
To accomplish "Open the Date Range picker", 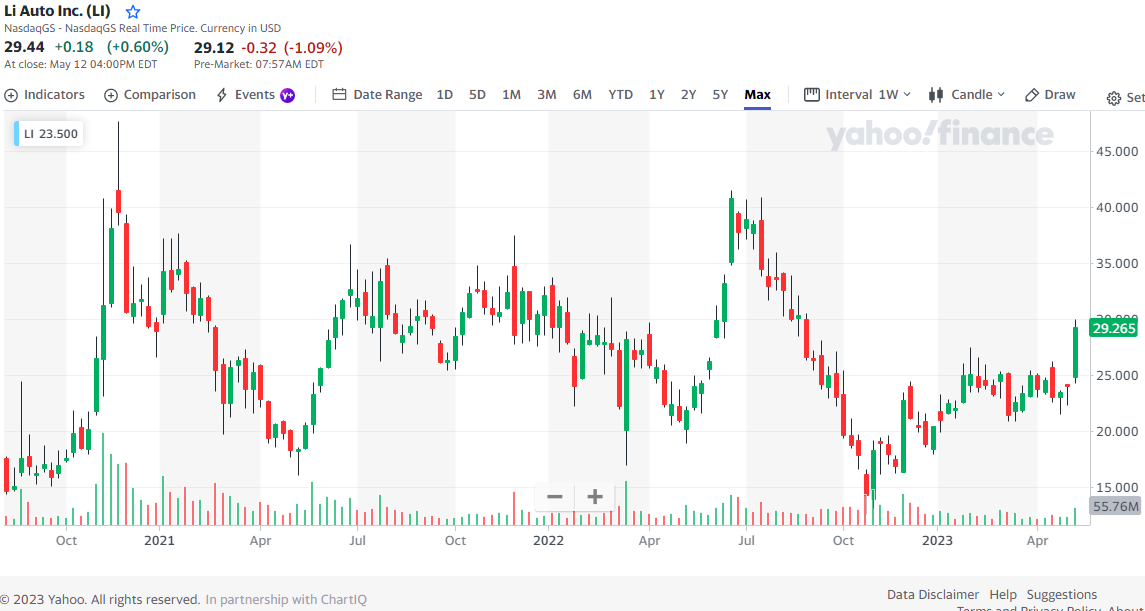I will (378, 95).
